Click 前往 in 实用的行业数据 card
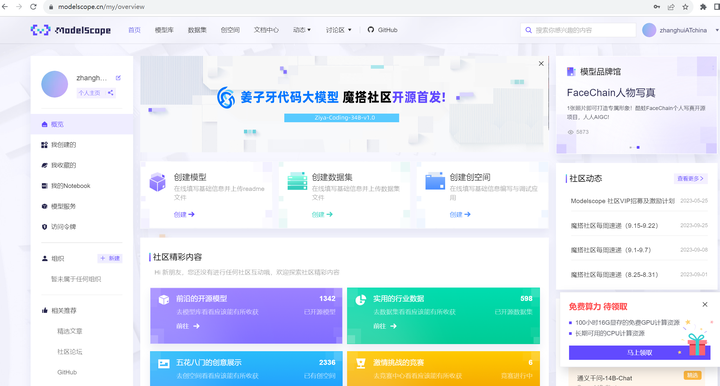Viewport: 720px width, 386px height. coord(385,326)
